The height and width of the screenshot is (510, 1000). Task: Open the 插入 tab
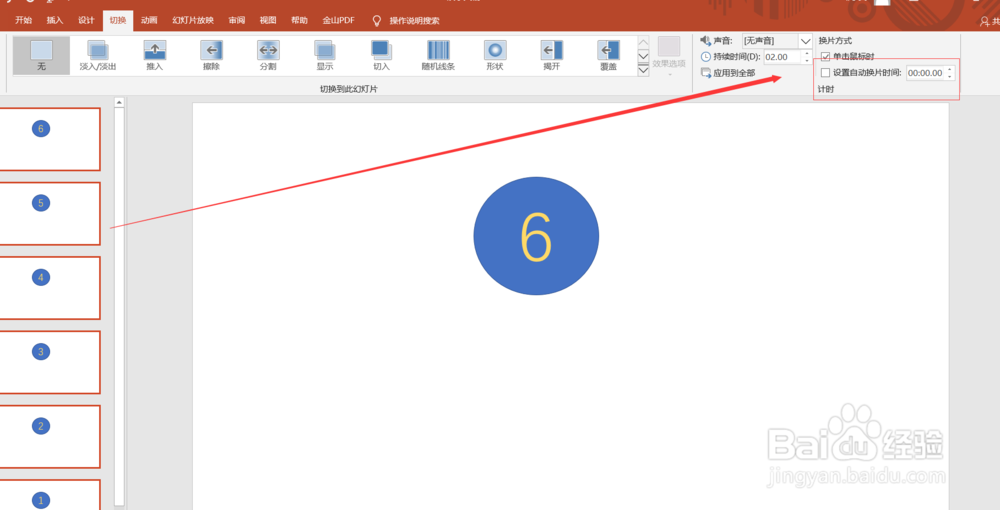click(55, 20)
